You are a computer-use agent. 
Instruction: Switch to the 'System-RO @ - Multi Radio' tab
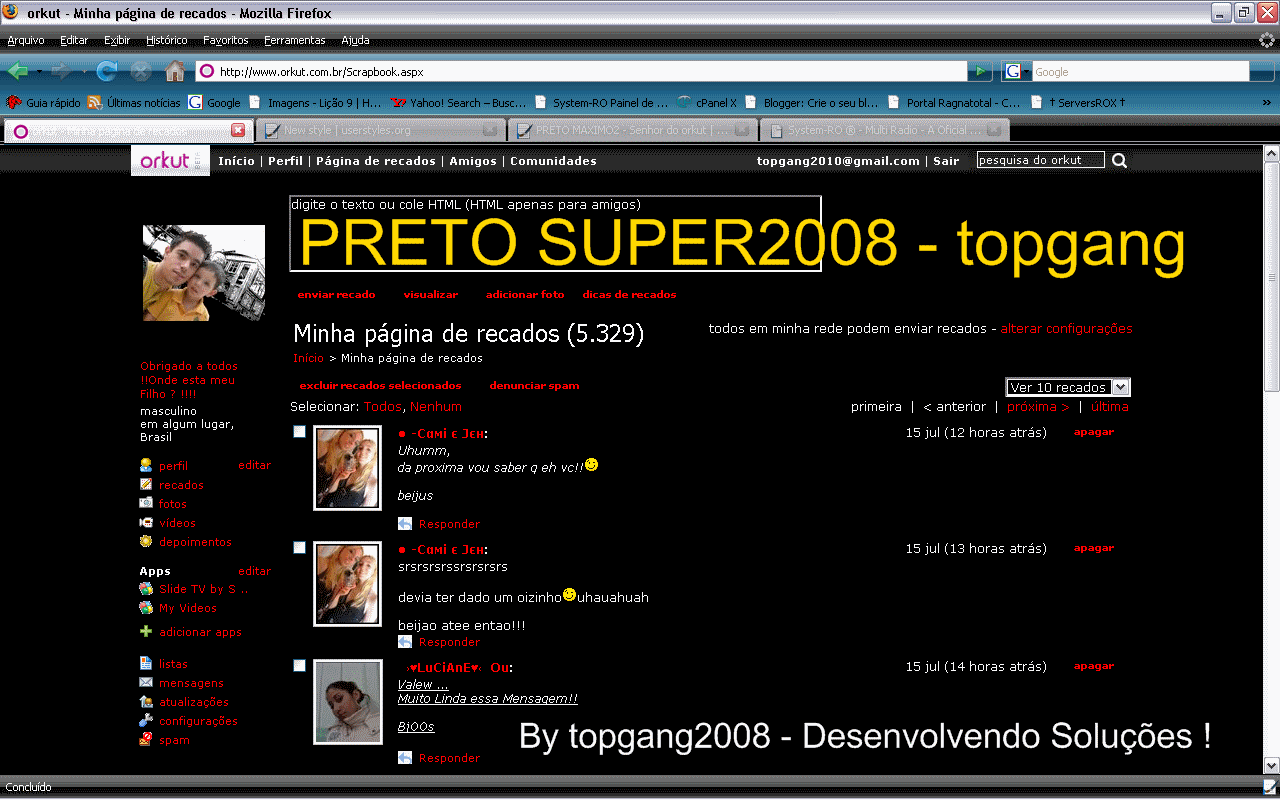click(x=885, y=130)
